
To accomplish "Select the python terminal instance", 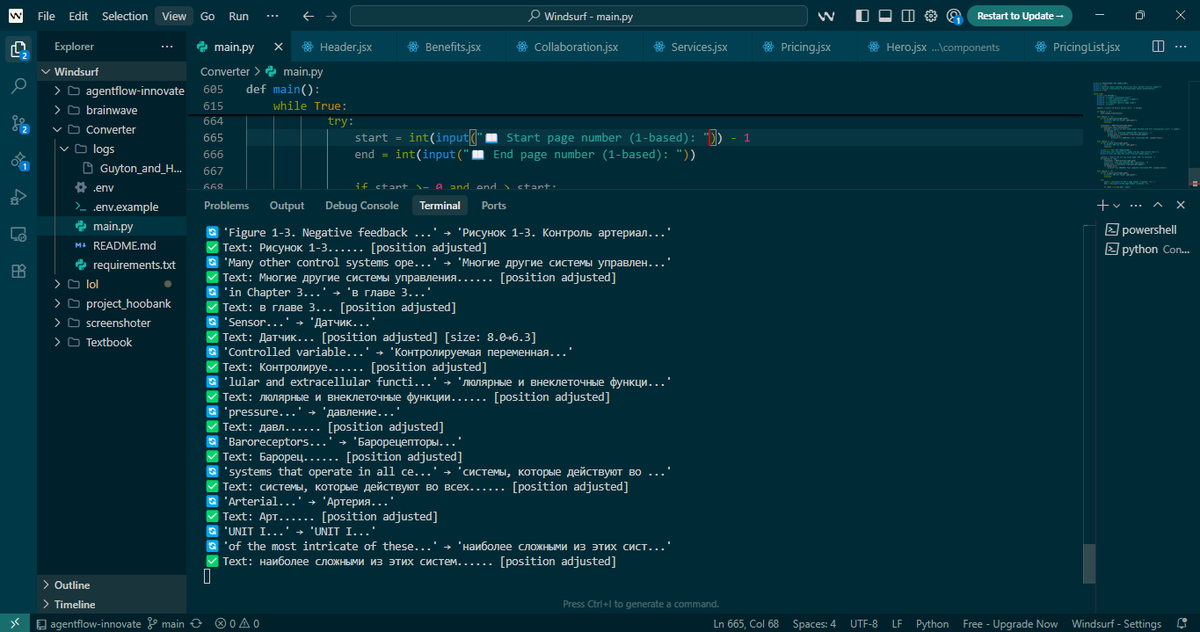I will coord(1148,249).
